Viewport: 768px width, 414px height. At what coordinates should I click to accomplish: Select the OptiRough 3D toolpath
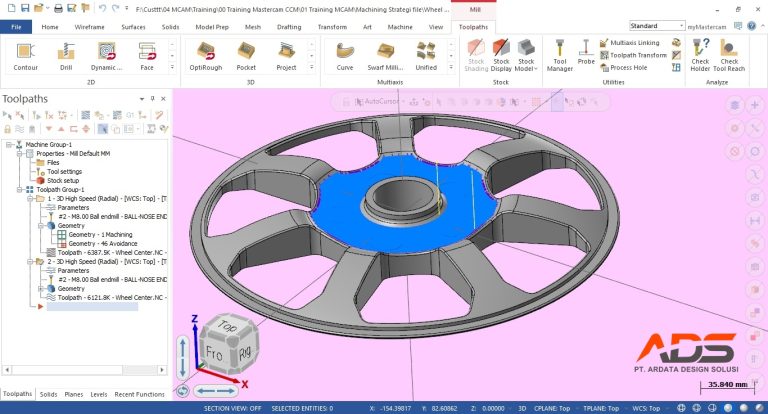click(206, 56)
